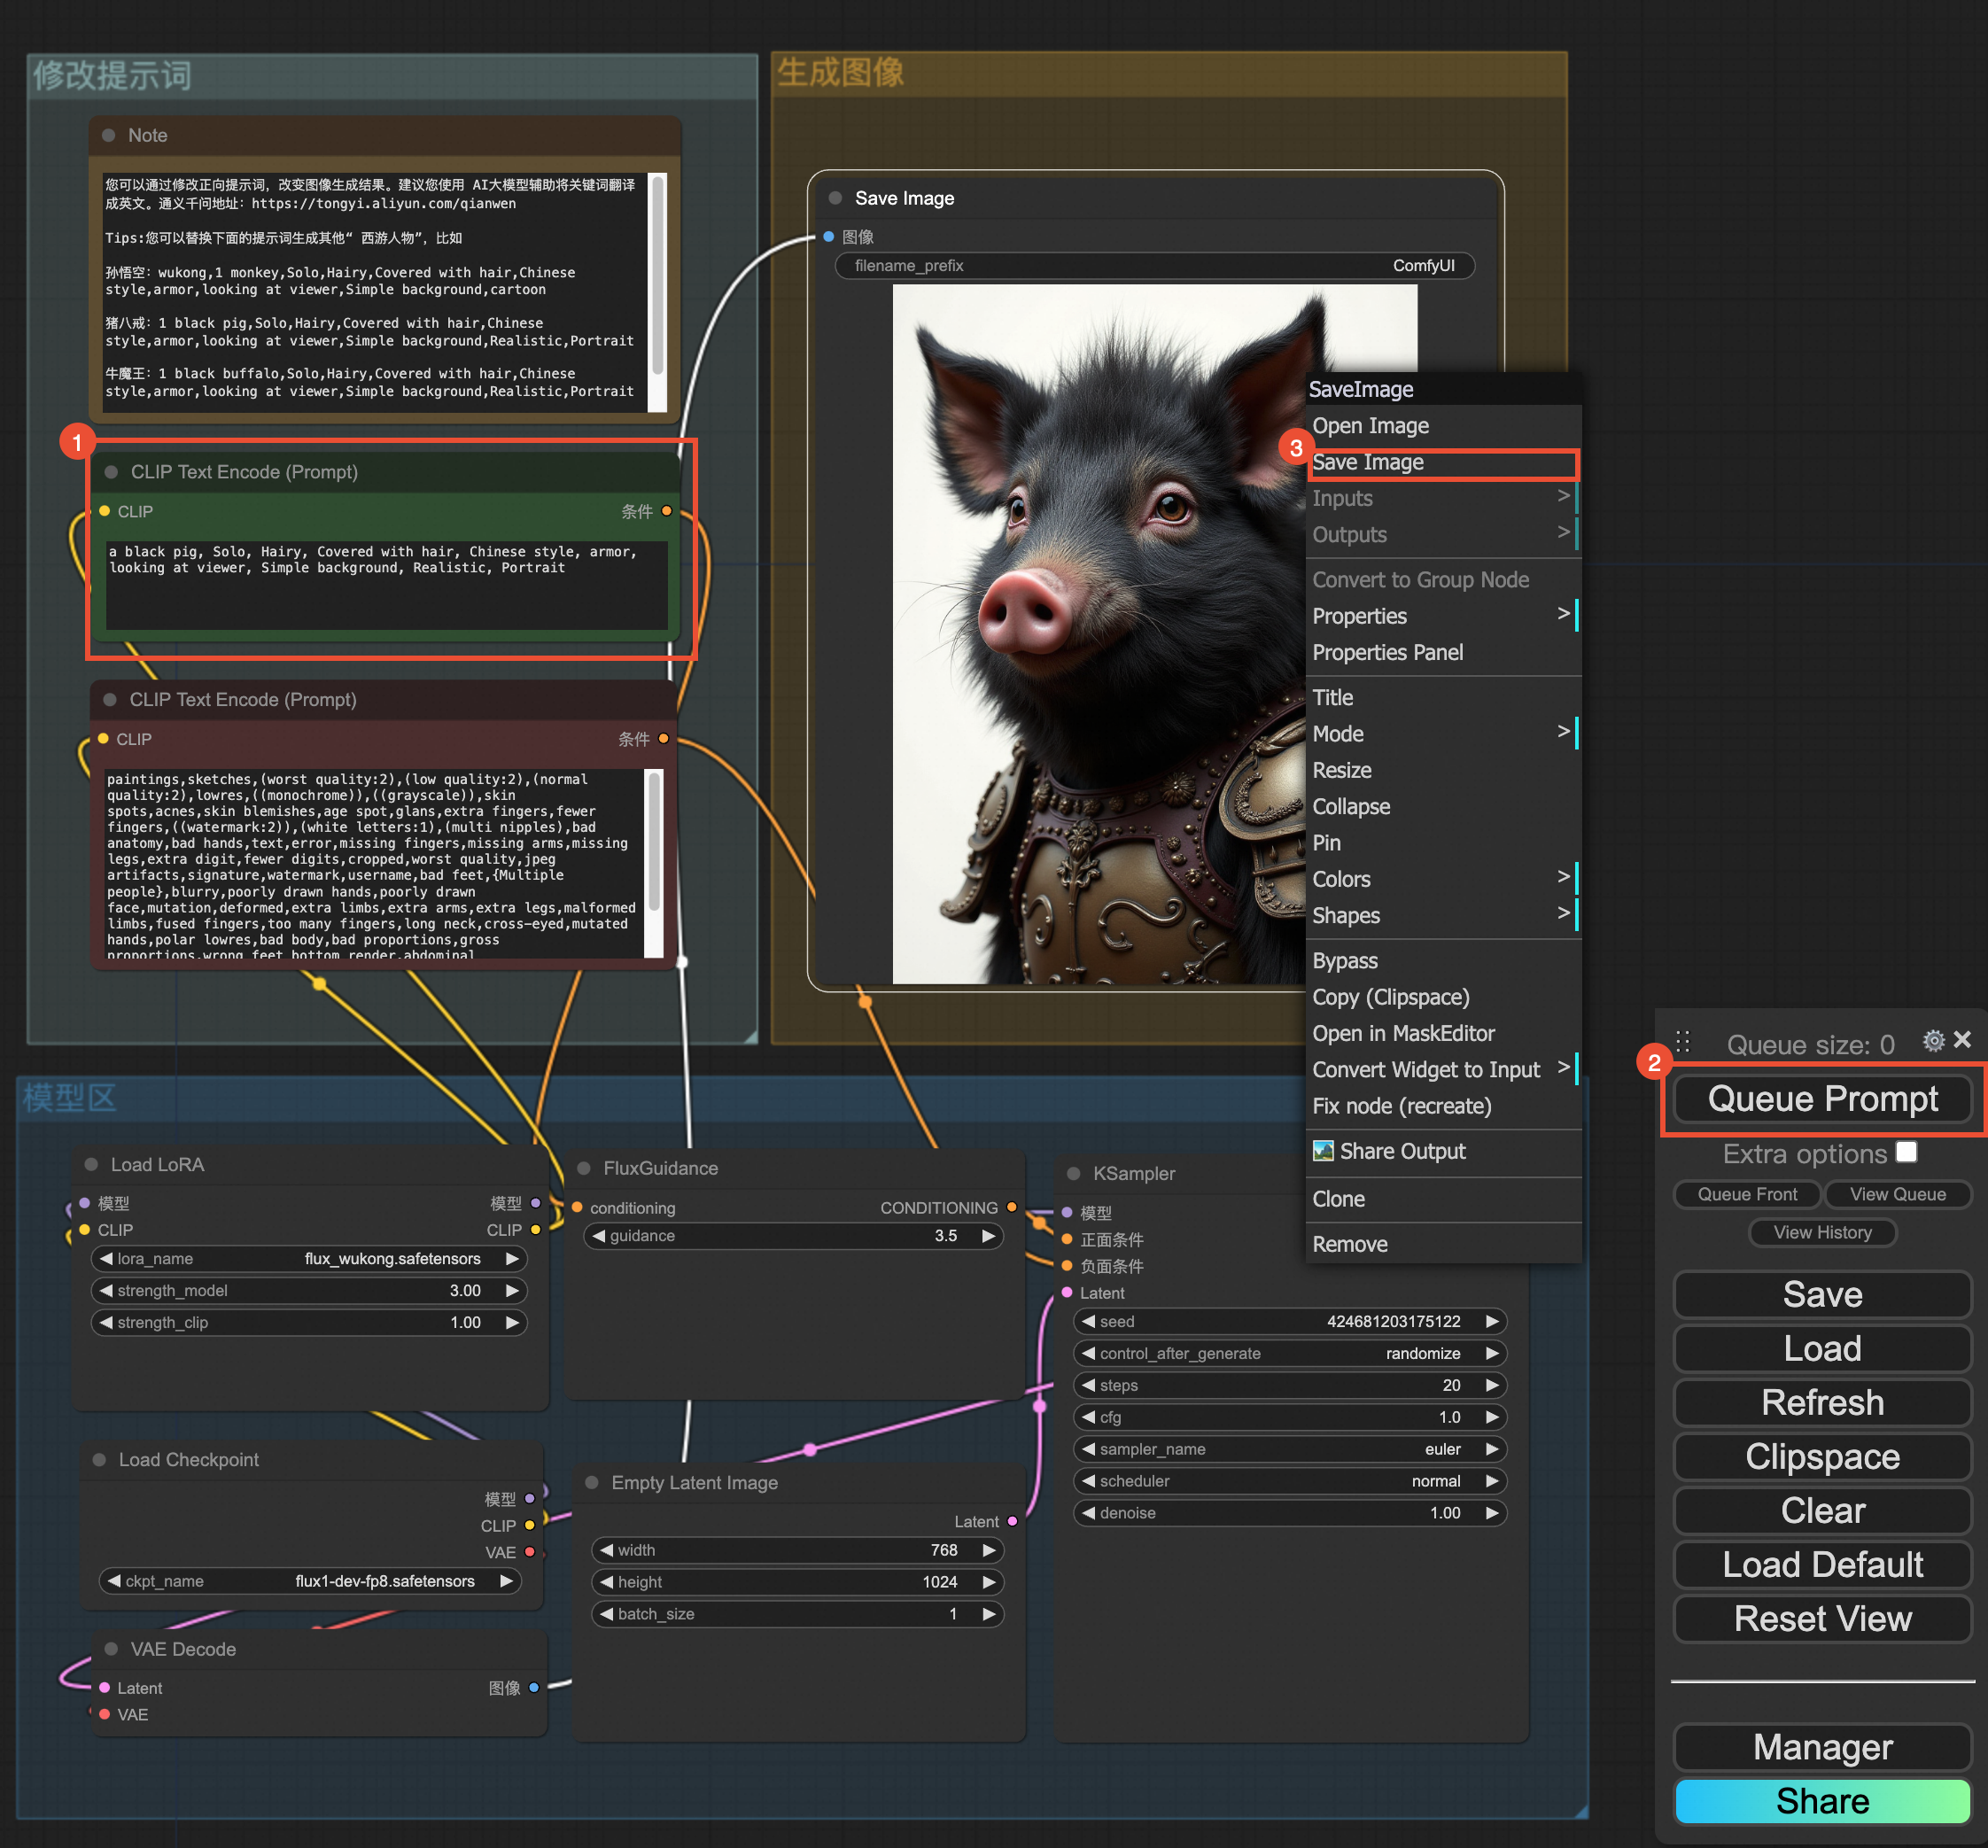Click the Load Checkpoint CLIP output socket
This screenshot has width=1988, height=1848.
(530, 1525)
